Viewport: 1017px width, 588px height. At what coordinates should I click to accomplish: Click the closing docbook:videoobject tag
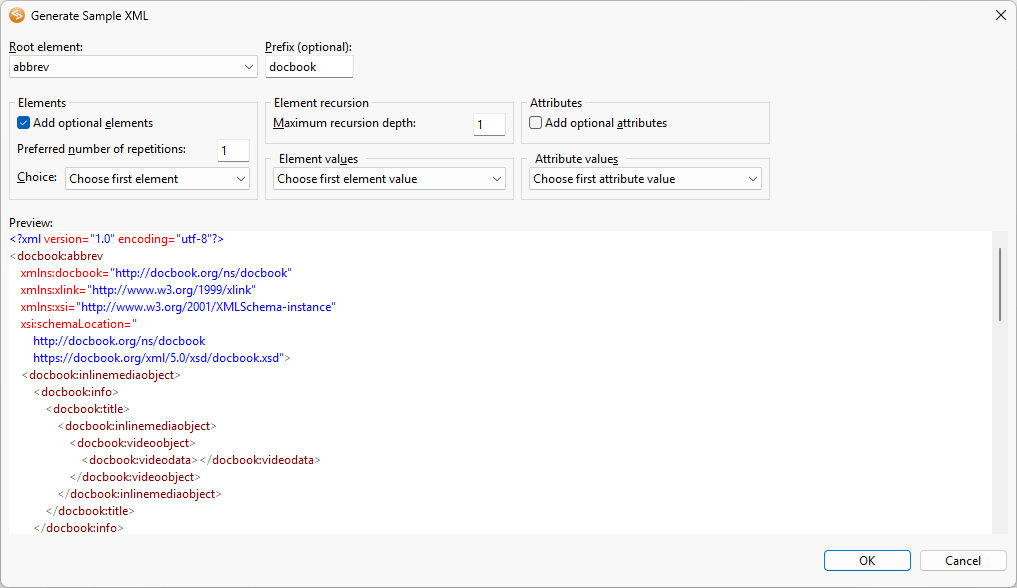(136, 477)
